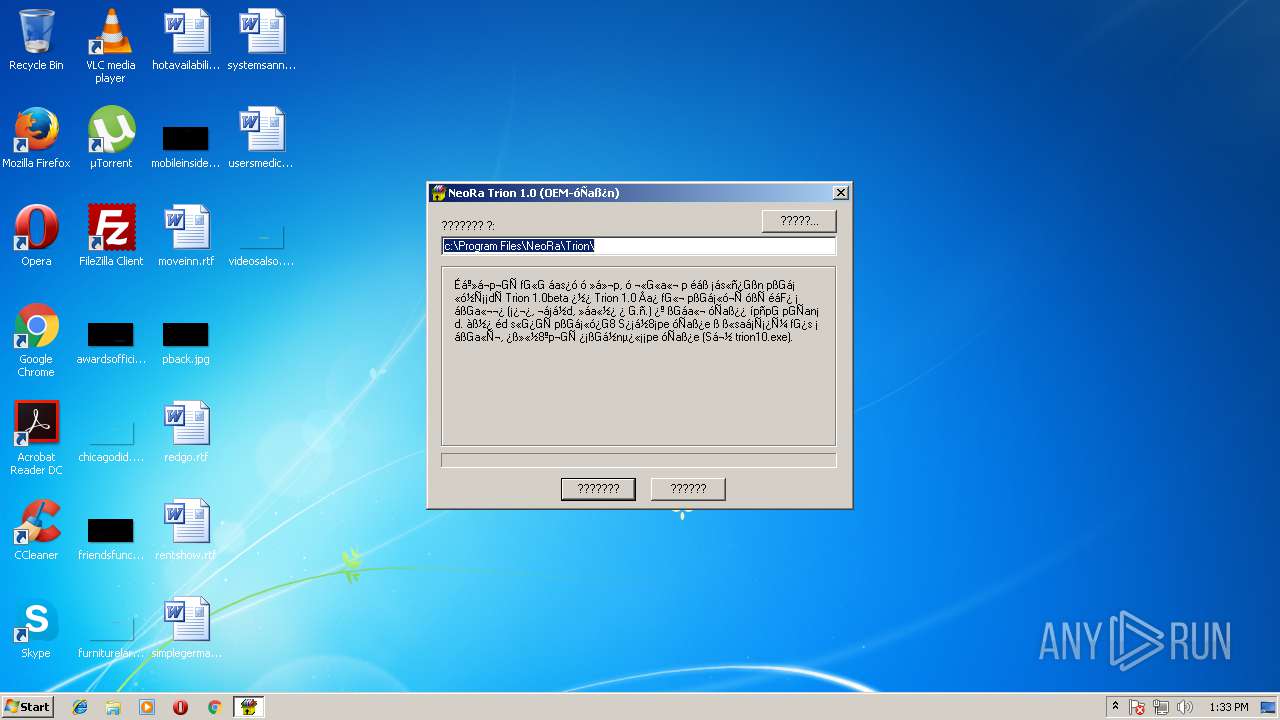This screenshot has width=1280, height=720.
Task: Open Windows Media Player from taskbar
Action: coord(147,707)
